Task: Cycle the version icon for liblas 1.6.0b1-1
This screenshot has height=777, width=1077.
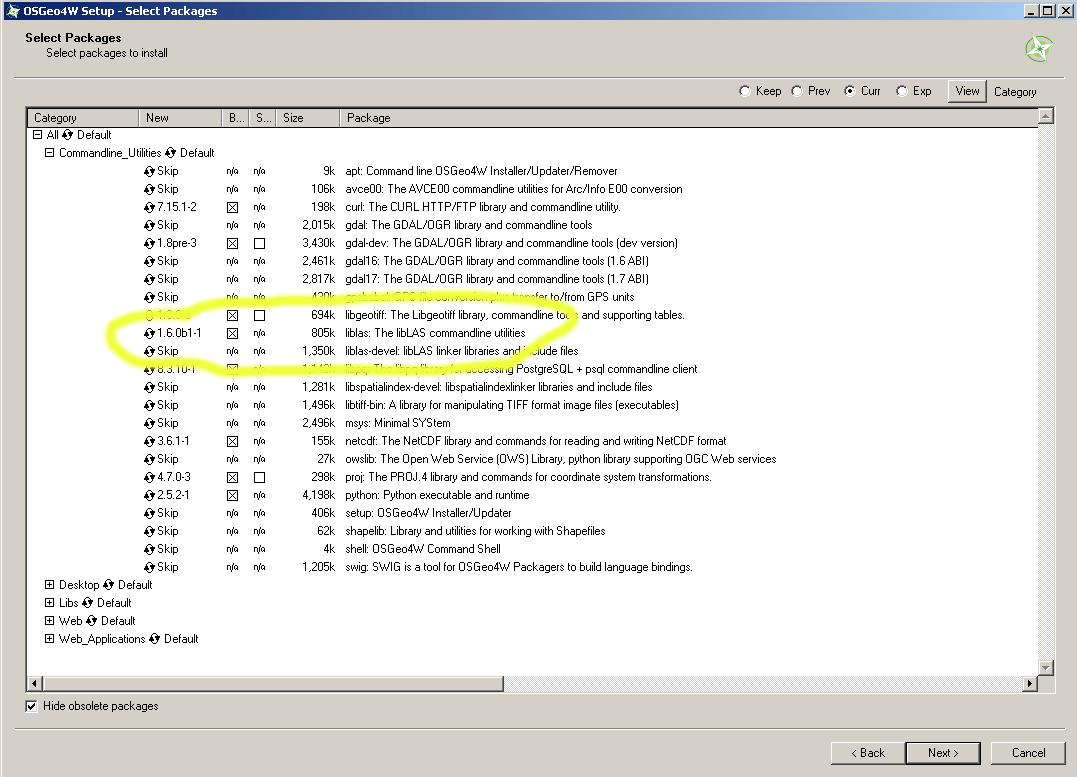Action: (149, 333)
